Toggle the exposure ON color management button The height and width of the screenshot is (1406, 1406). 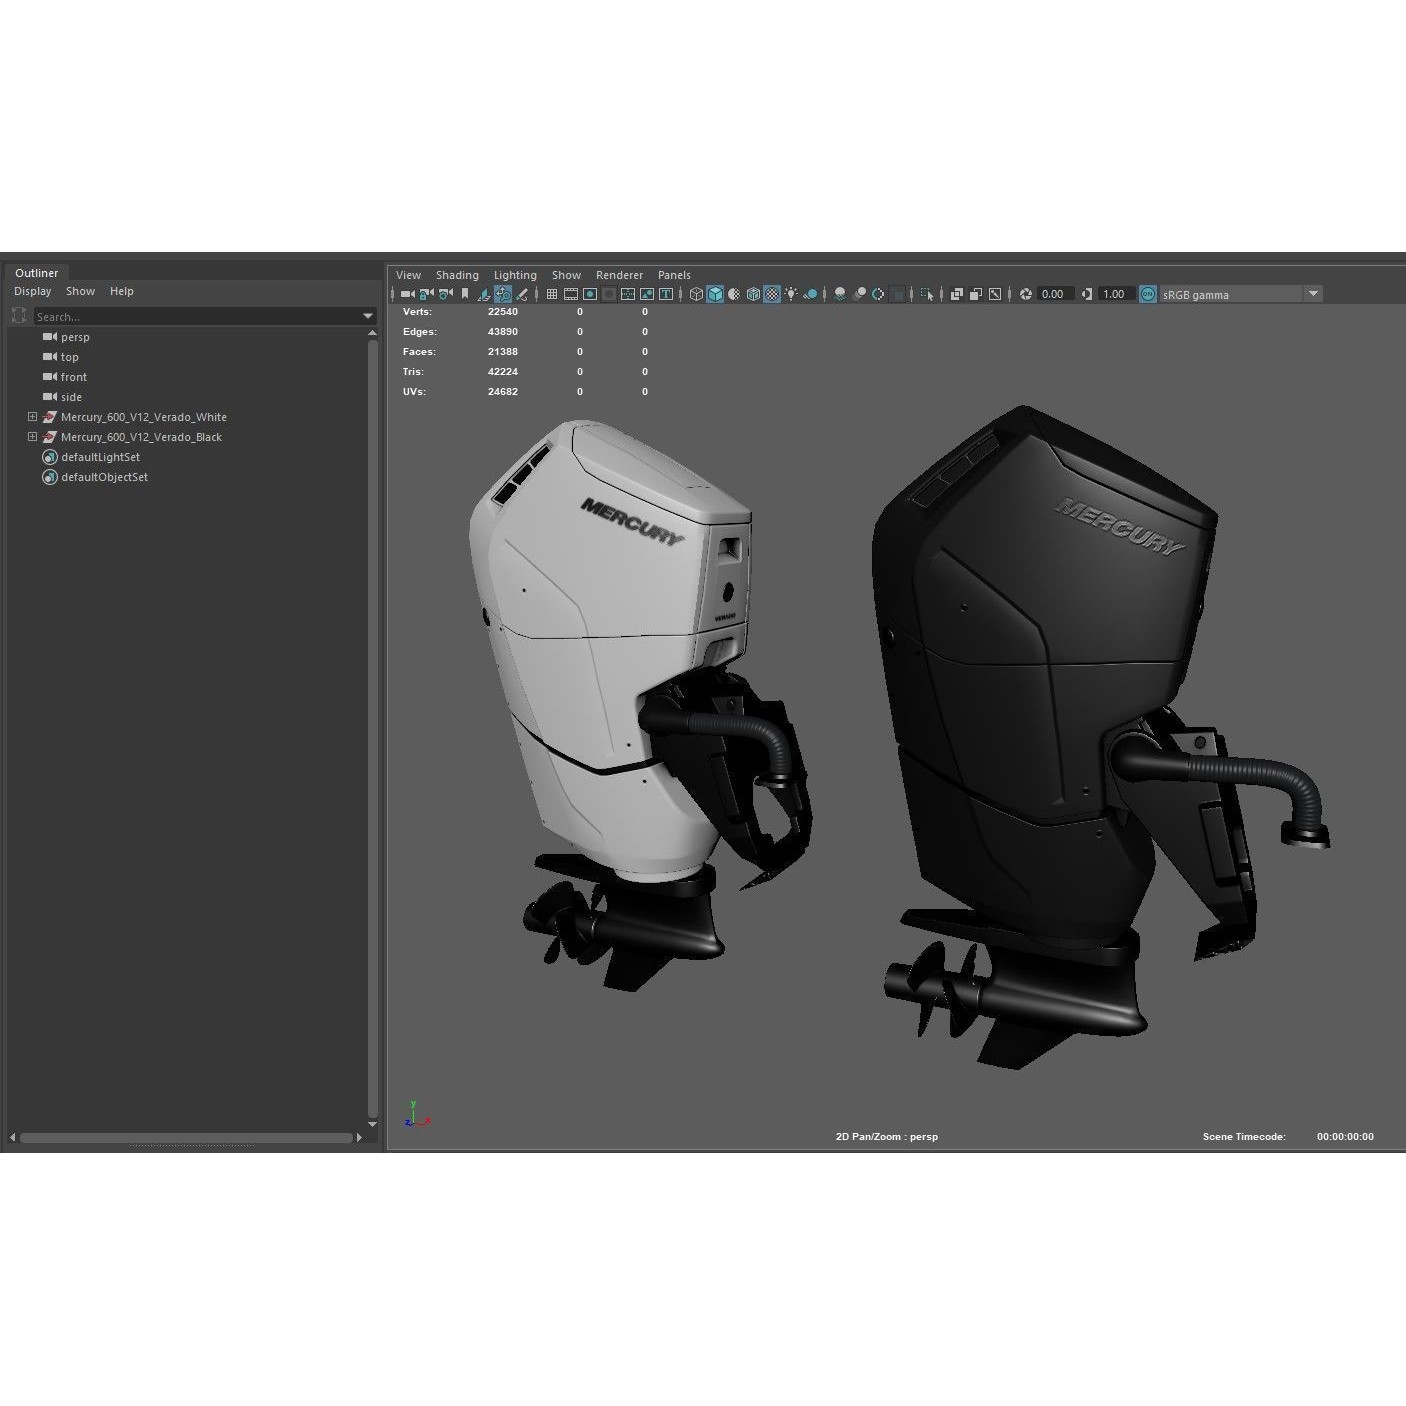point(1148,294)
